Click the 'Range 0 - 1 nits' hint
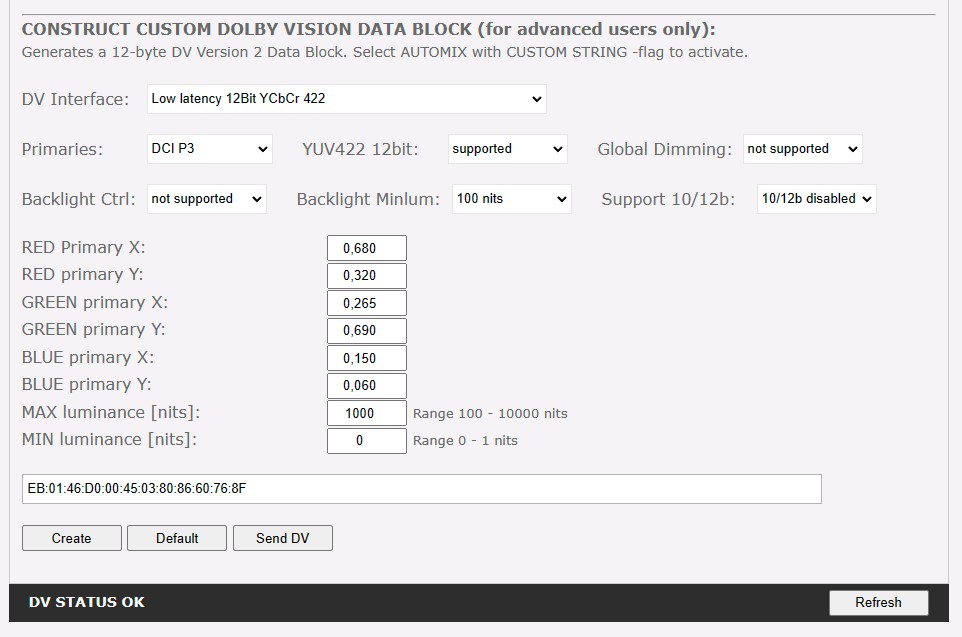This screenshot has width=962, height=637. click(465, 441)
